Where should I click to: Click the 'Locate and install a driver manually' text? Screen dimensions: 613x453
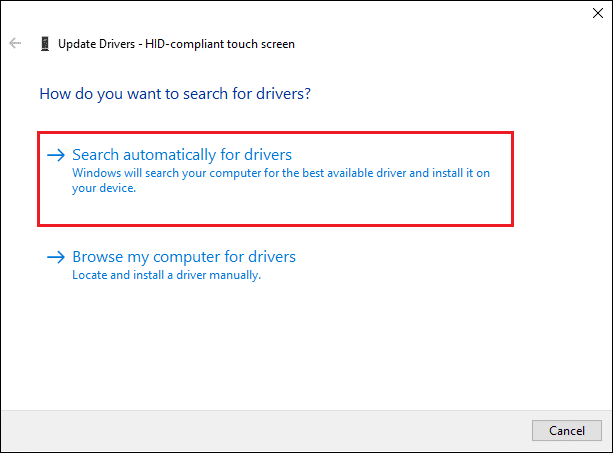pos(166,275)
